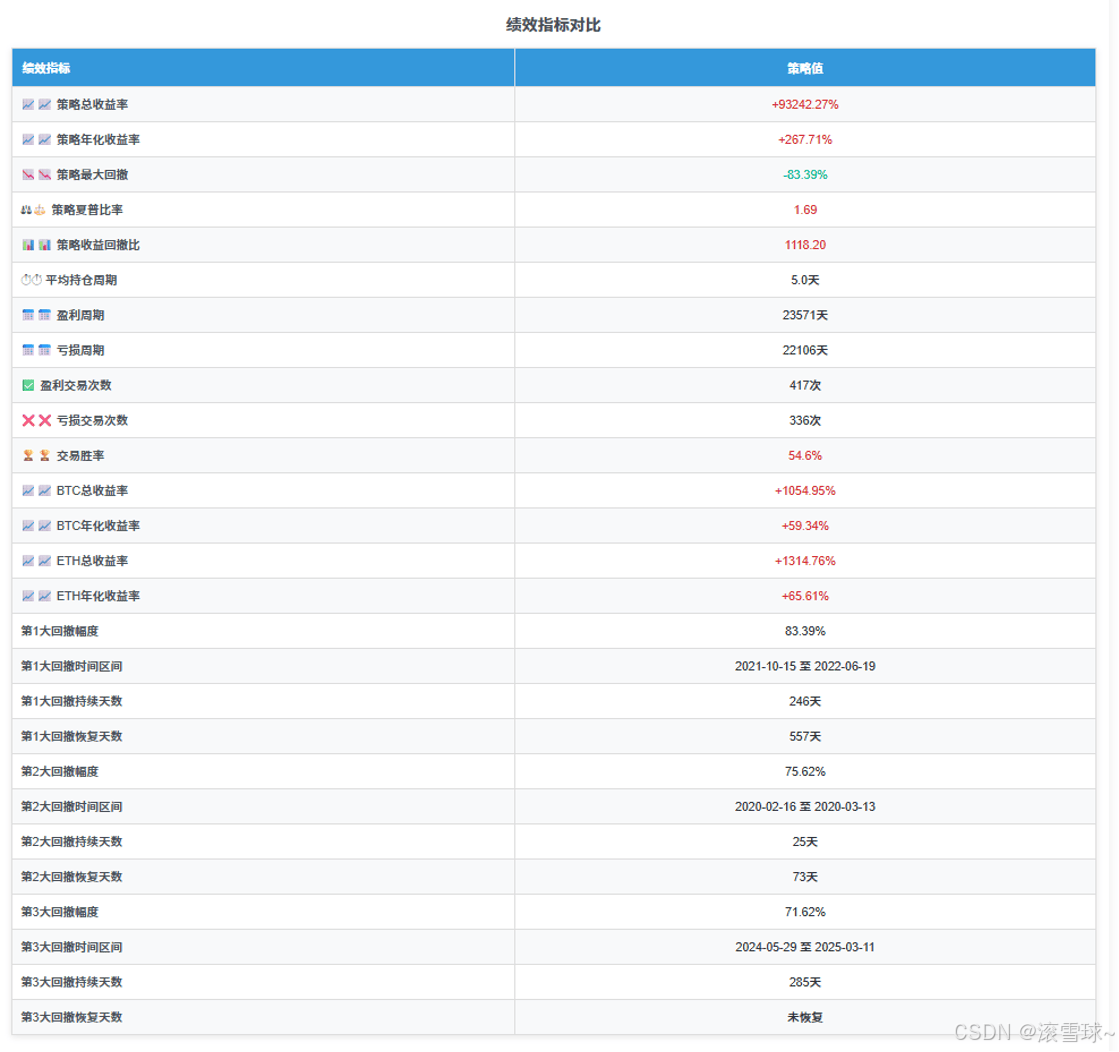The image size is (1119, 1052).
Task: Click the green -83.39% value
Action: pyautogui.click(x=805, y=174)
